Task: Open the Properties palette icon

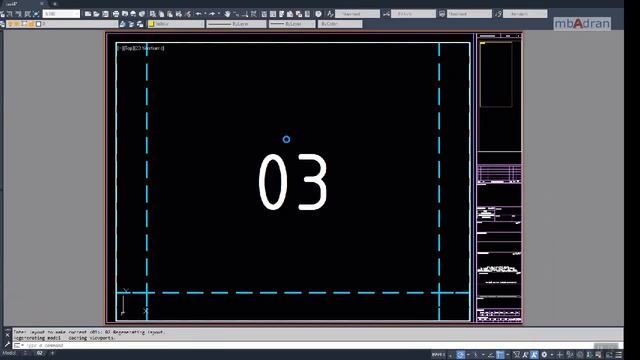Action: point(264,14)
